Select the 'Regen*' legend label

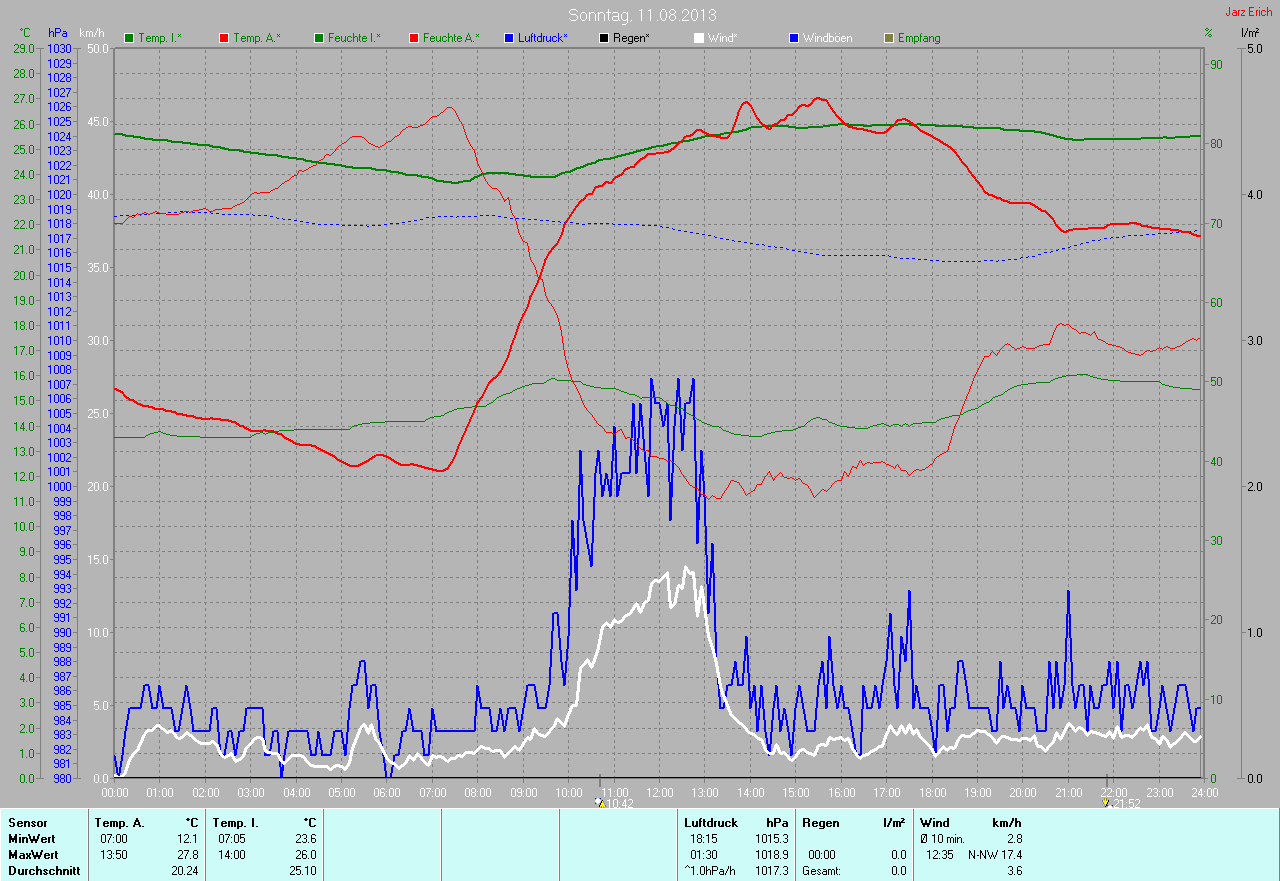pos(631,38)
